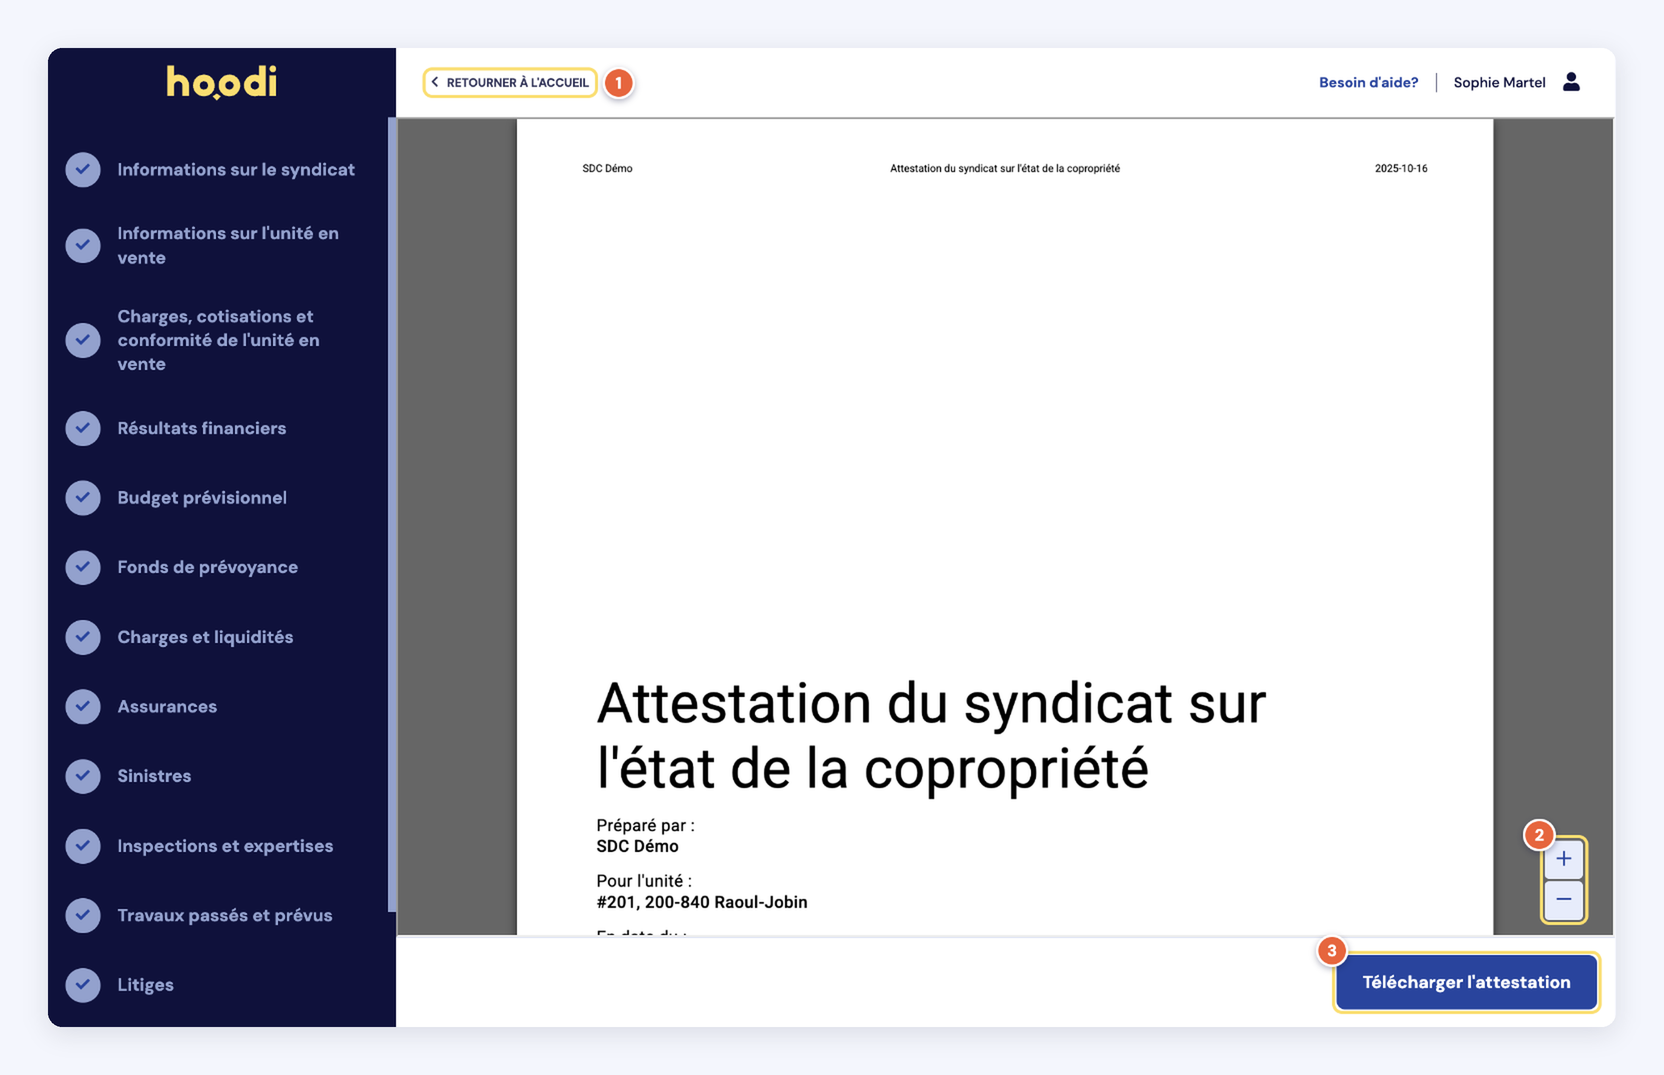Viewport: 1664px width, 1075px height.
Task: Go to the Sinistres section
Action: [x=154, y=776]
